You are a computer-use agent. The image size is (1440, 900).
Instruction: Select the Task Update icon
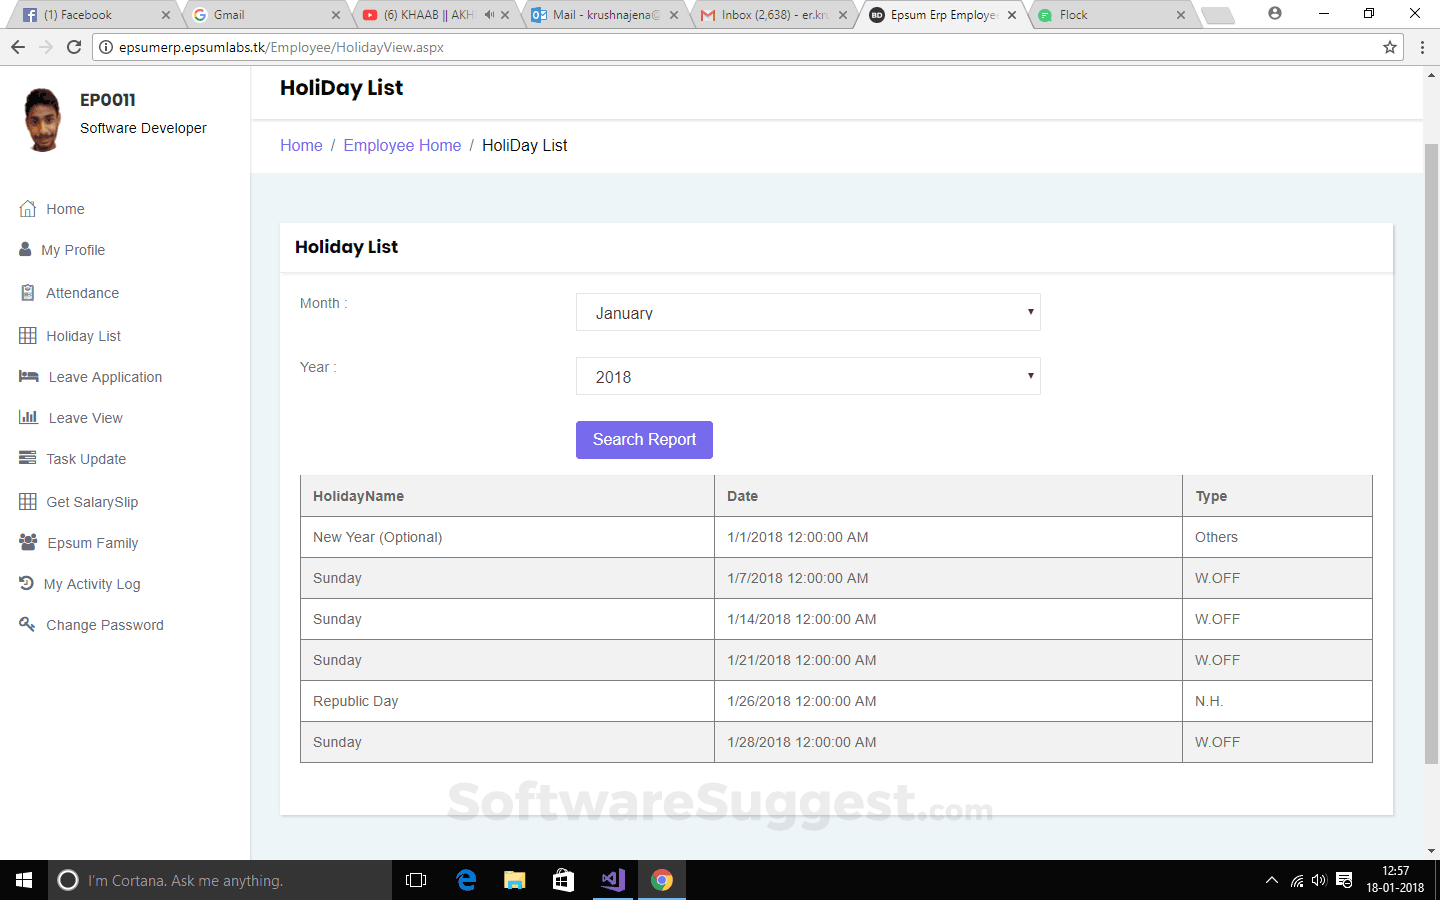pos(27,458)
